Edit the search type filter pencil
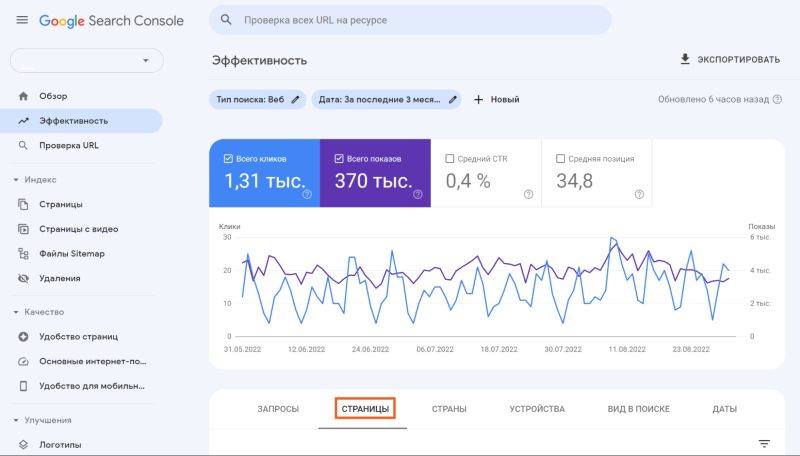Viewport: 800px width, 456px height. pos(295,99)
